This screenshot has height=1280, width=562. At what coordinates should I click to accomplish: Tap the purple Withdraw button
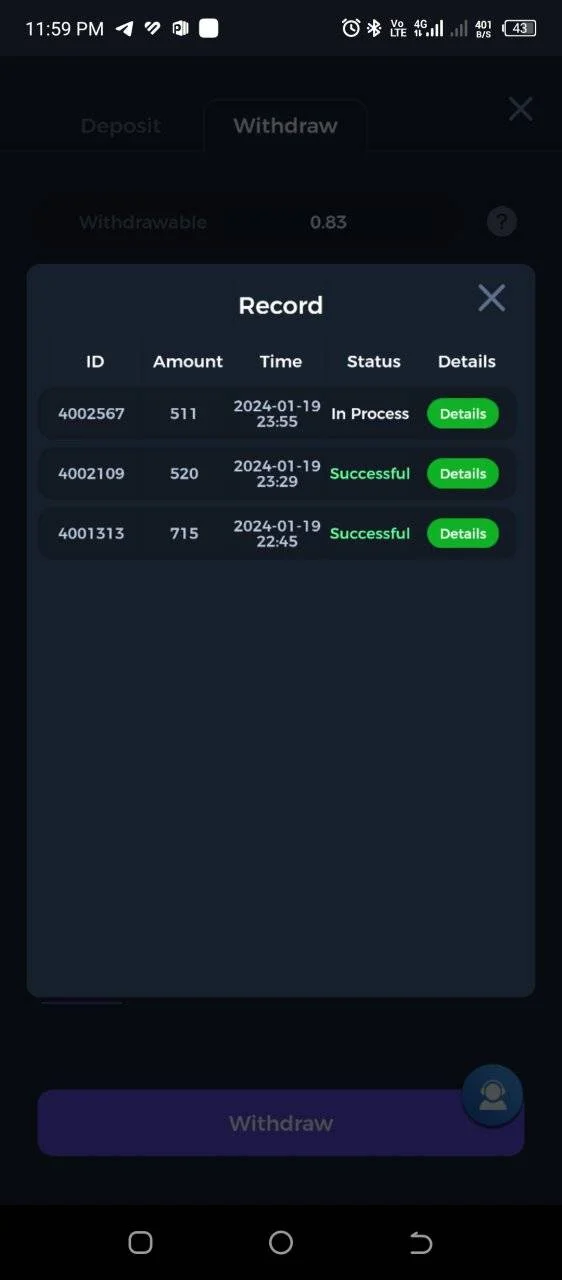(x=281, y=1123)
